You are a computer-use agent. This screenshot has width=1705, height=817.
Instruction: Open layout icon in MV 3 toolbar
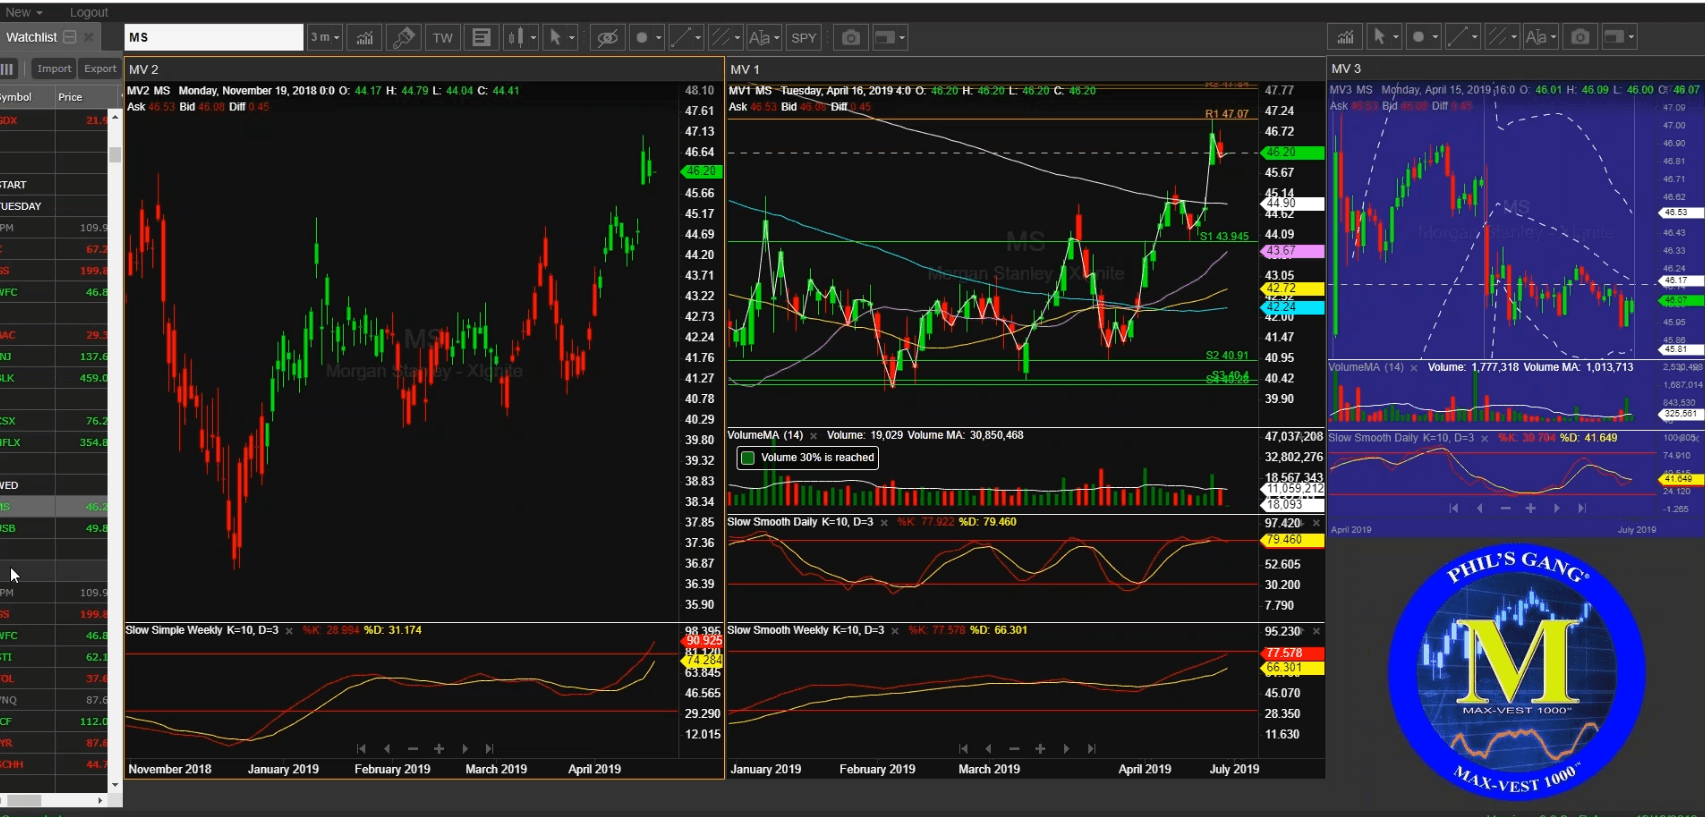pyautogui.click(x=1614, y=38)
